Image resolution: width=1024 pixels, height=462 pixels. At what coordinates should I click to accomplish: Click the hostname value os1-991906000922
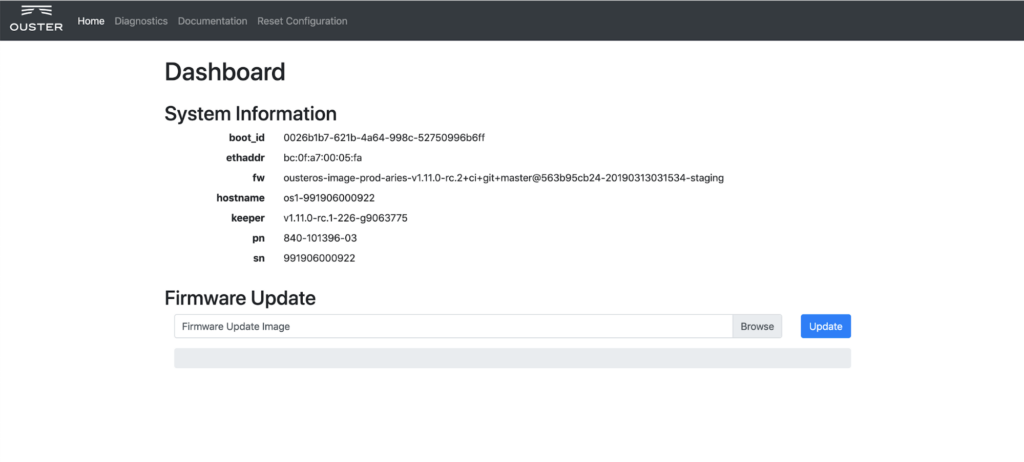pos(329,198)
